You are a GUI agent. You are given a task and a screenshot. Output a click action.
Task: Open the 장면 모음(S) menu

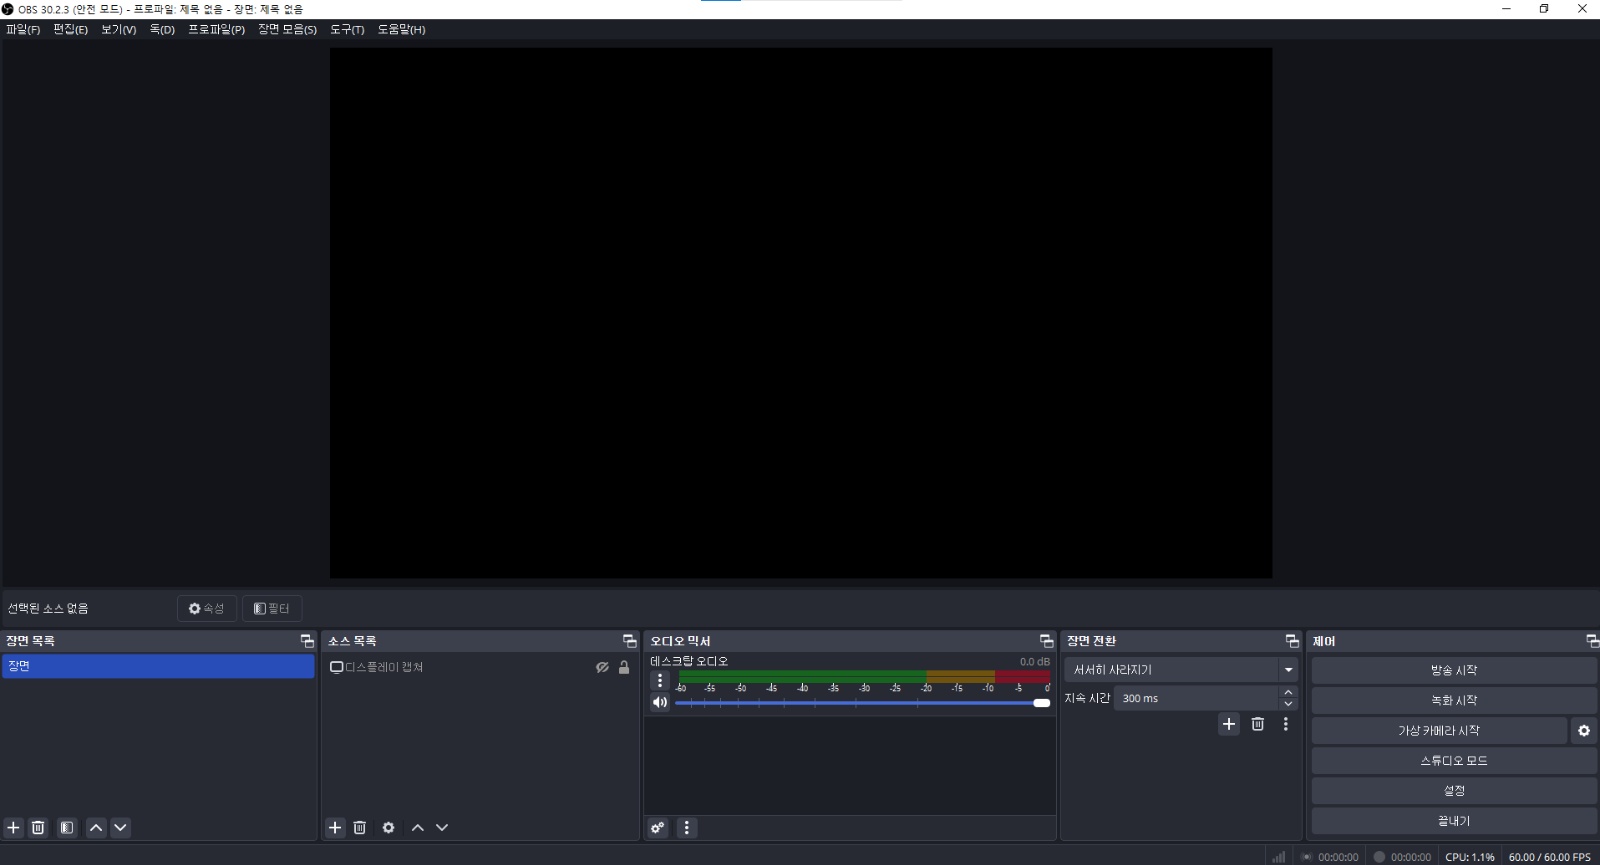(x=287, y=30)
